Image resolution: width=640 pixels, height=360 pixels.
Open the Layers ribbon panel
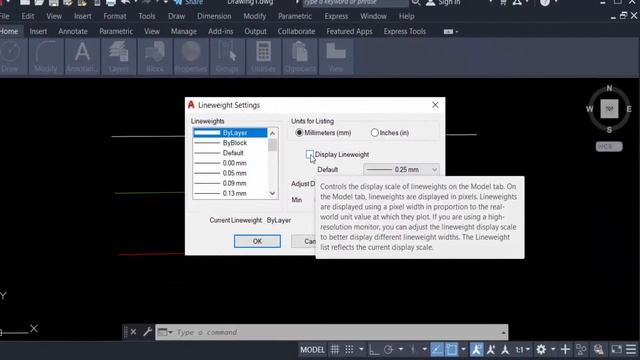(x=118, y=57)
